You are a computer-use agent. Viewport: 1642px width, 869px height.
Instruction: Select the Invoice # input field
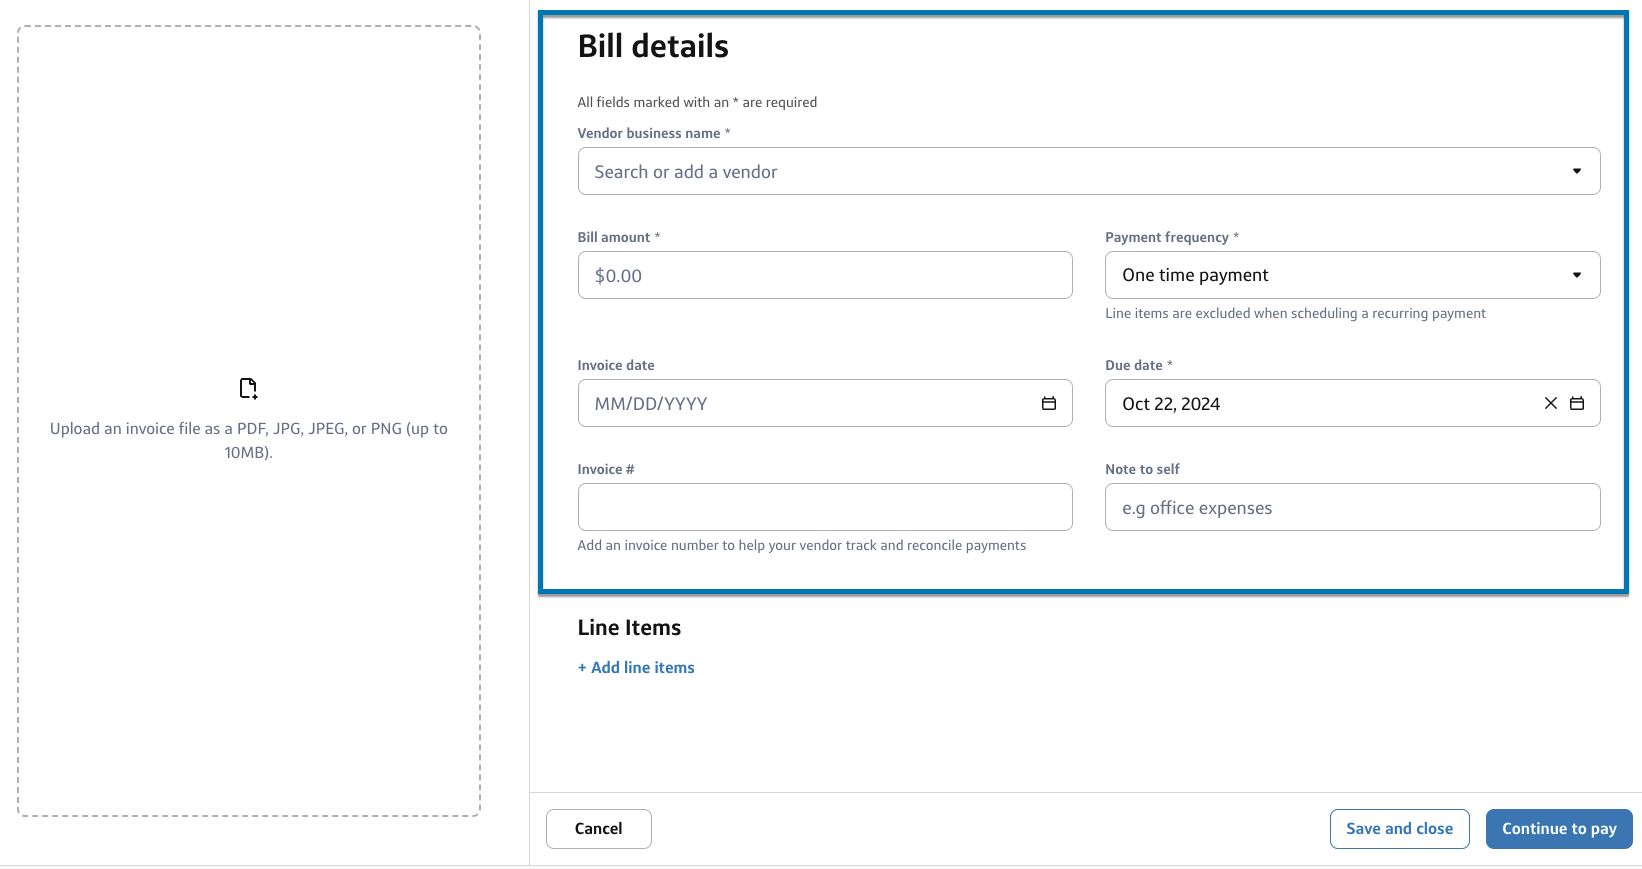point(825,507)
